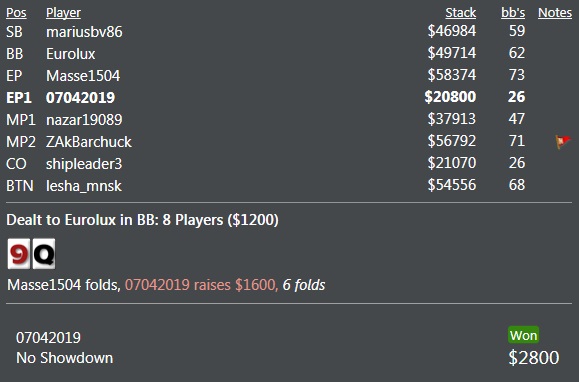
Task: Sort by the Stack column header
Action: tap(460, 13)
